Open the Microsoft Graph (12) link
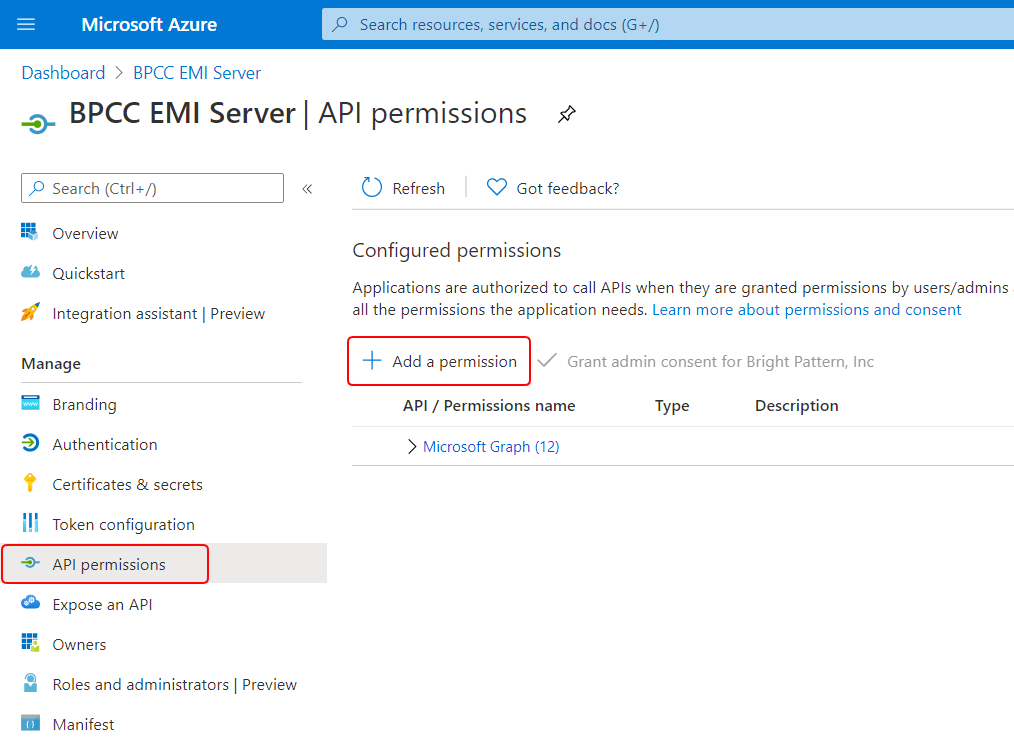The image size is (1014, 741). tap(491, 447)
